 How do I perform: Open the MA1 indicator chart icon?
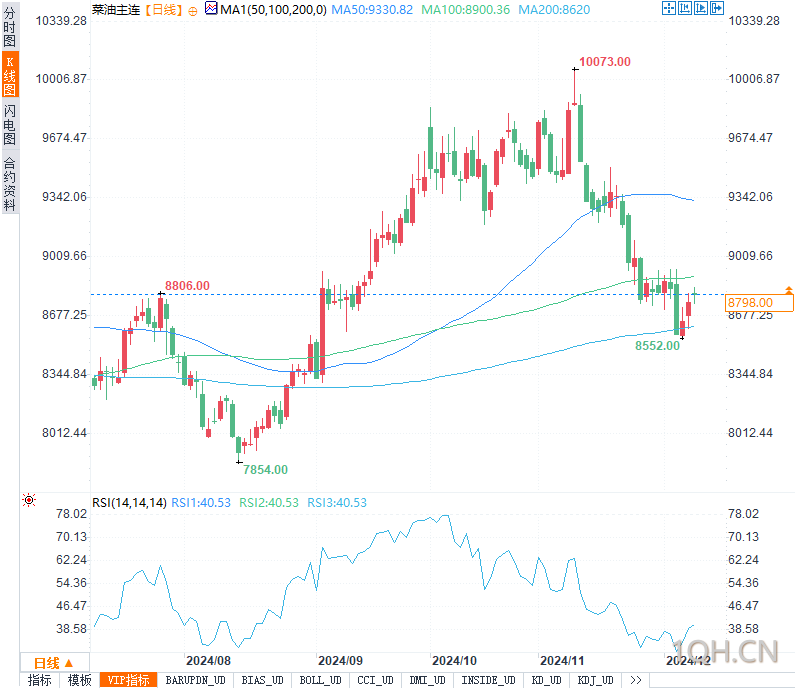coord(211,8)
